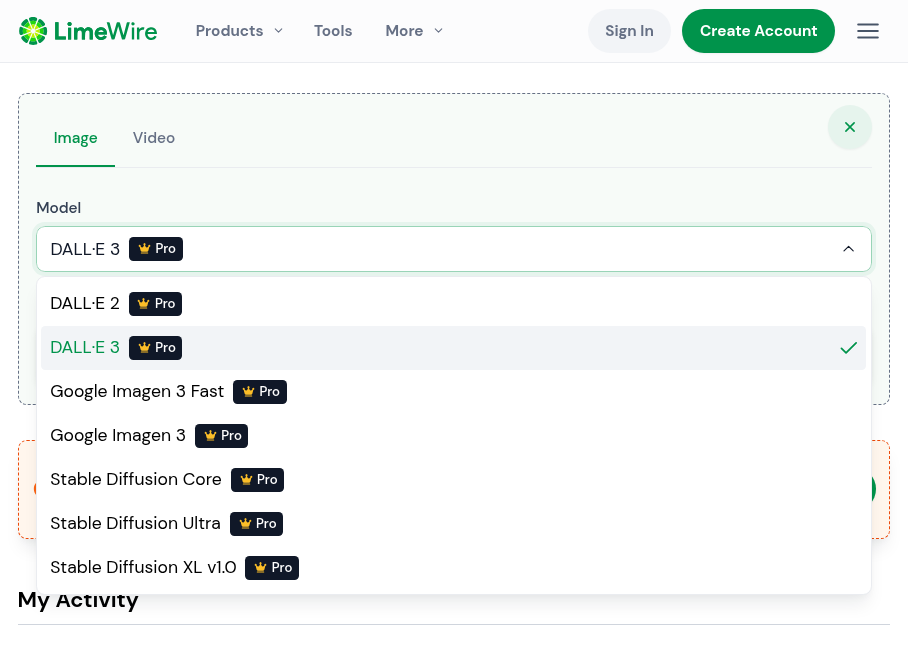Switch to the Video tab

point(153,138)
